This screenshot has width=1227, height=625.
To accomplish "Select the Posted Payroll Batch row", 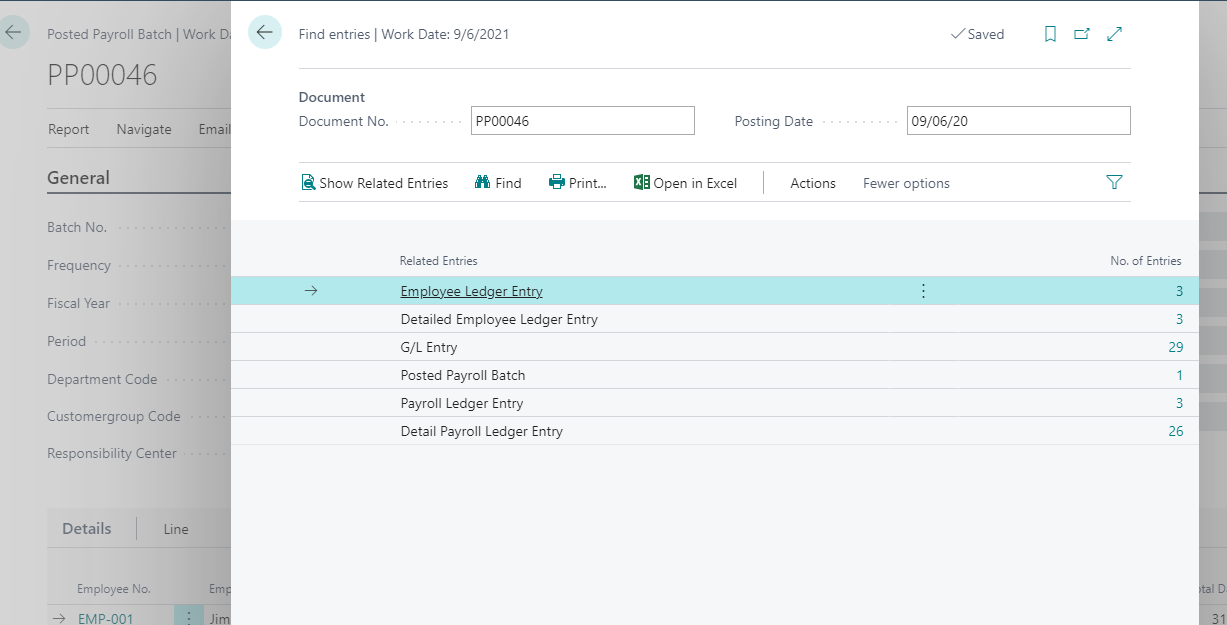I will click(714, 375).
